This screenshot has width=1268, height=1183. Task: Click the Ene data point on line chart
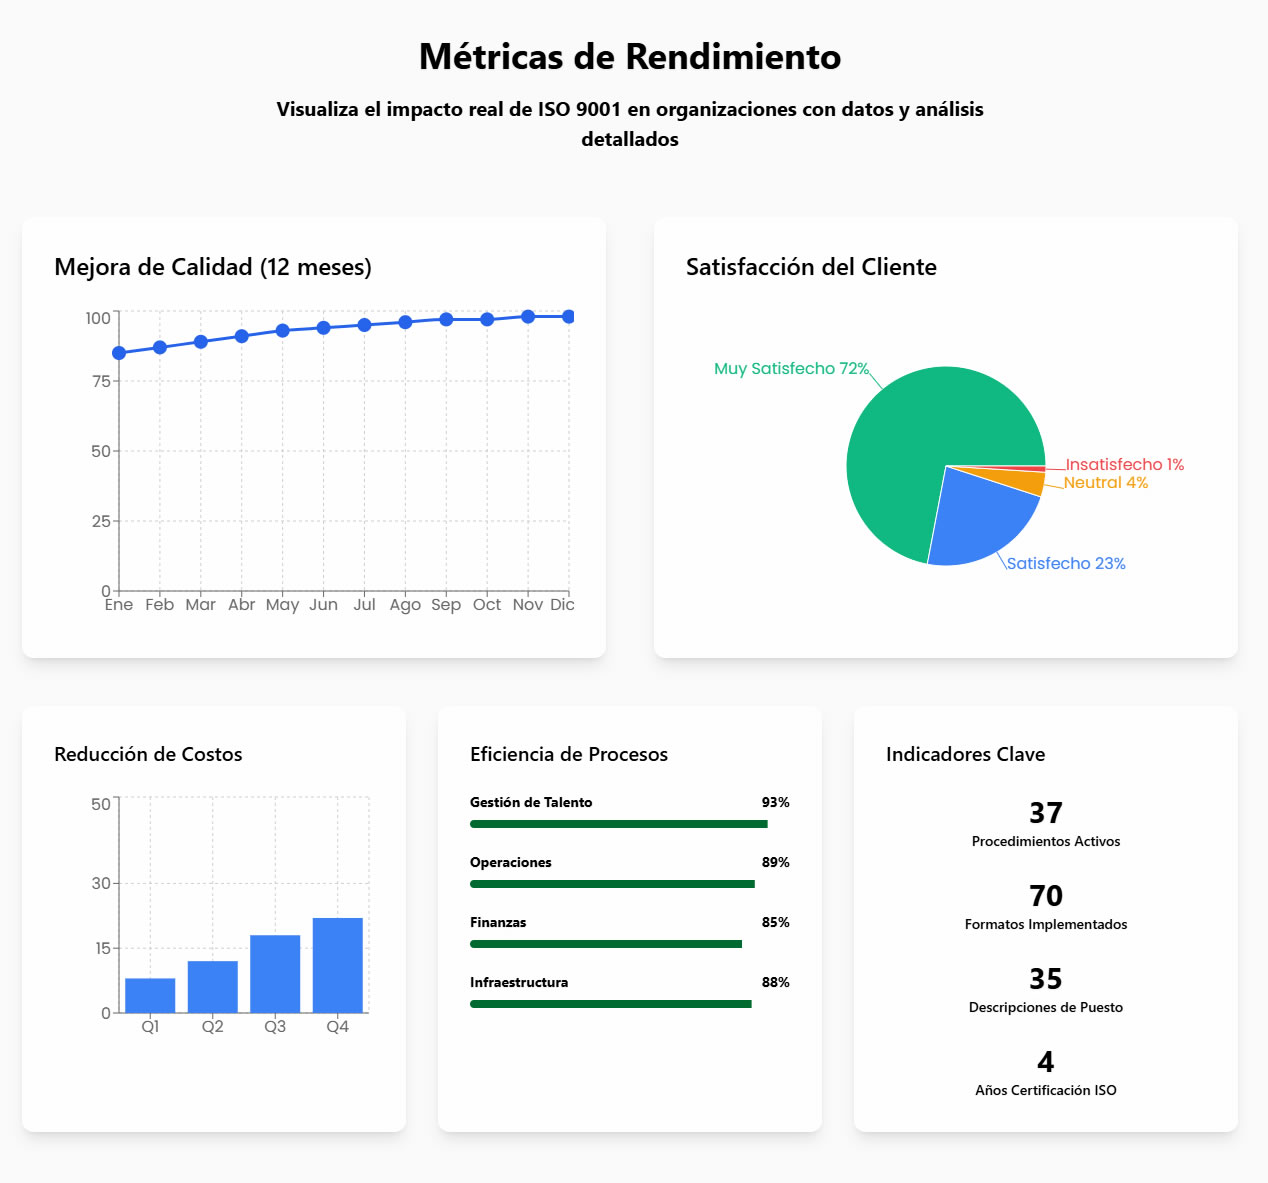(119, 353)
